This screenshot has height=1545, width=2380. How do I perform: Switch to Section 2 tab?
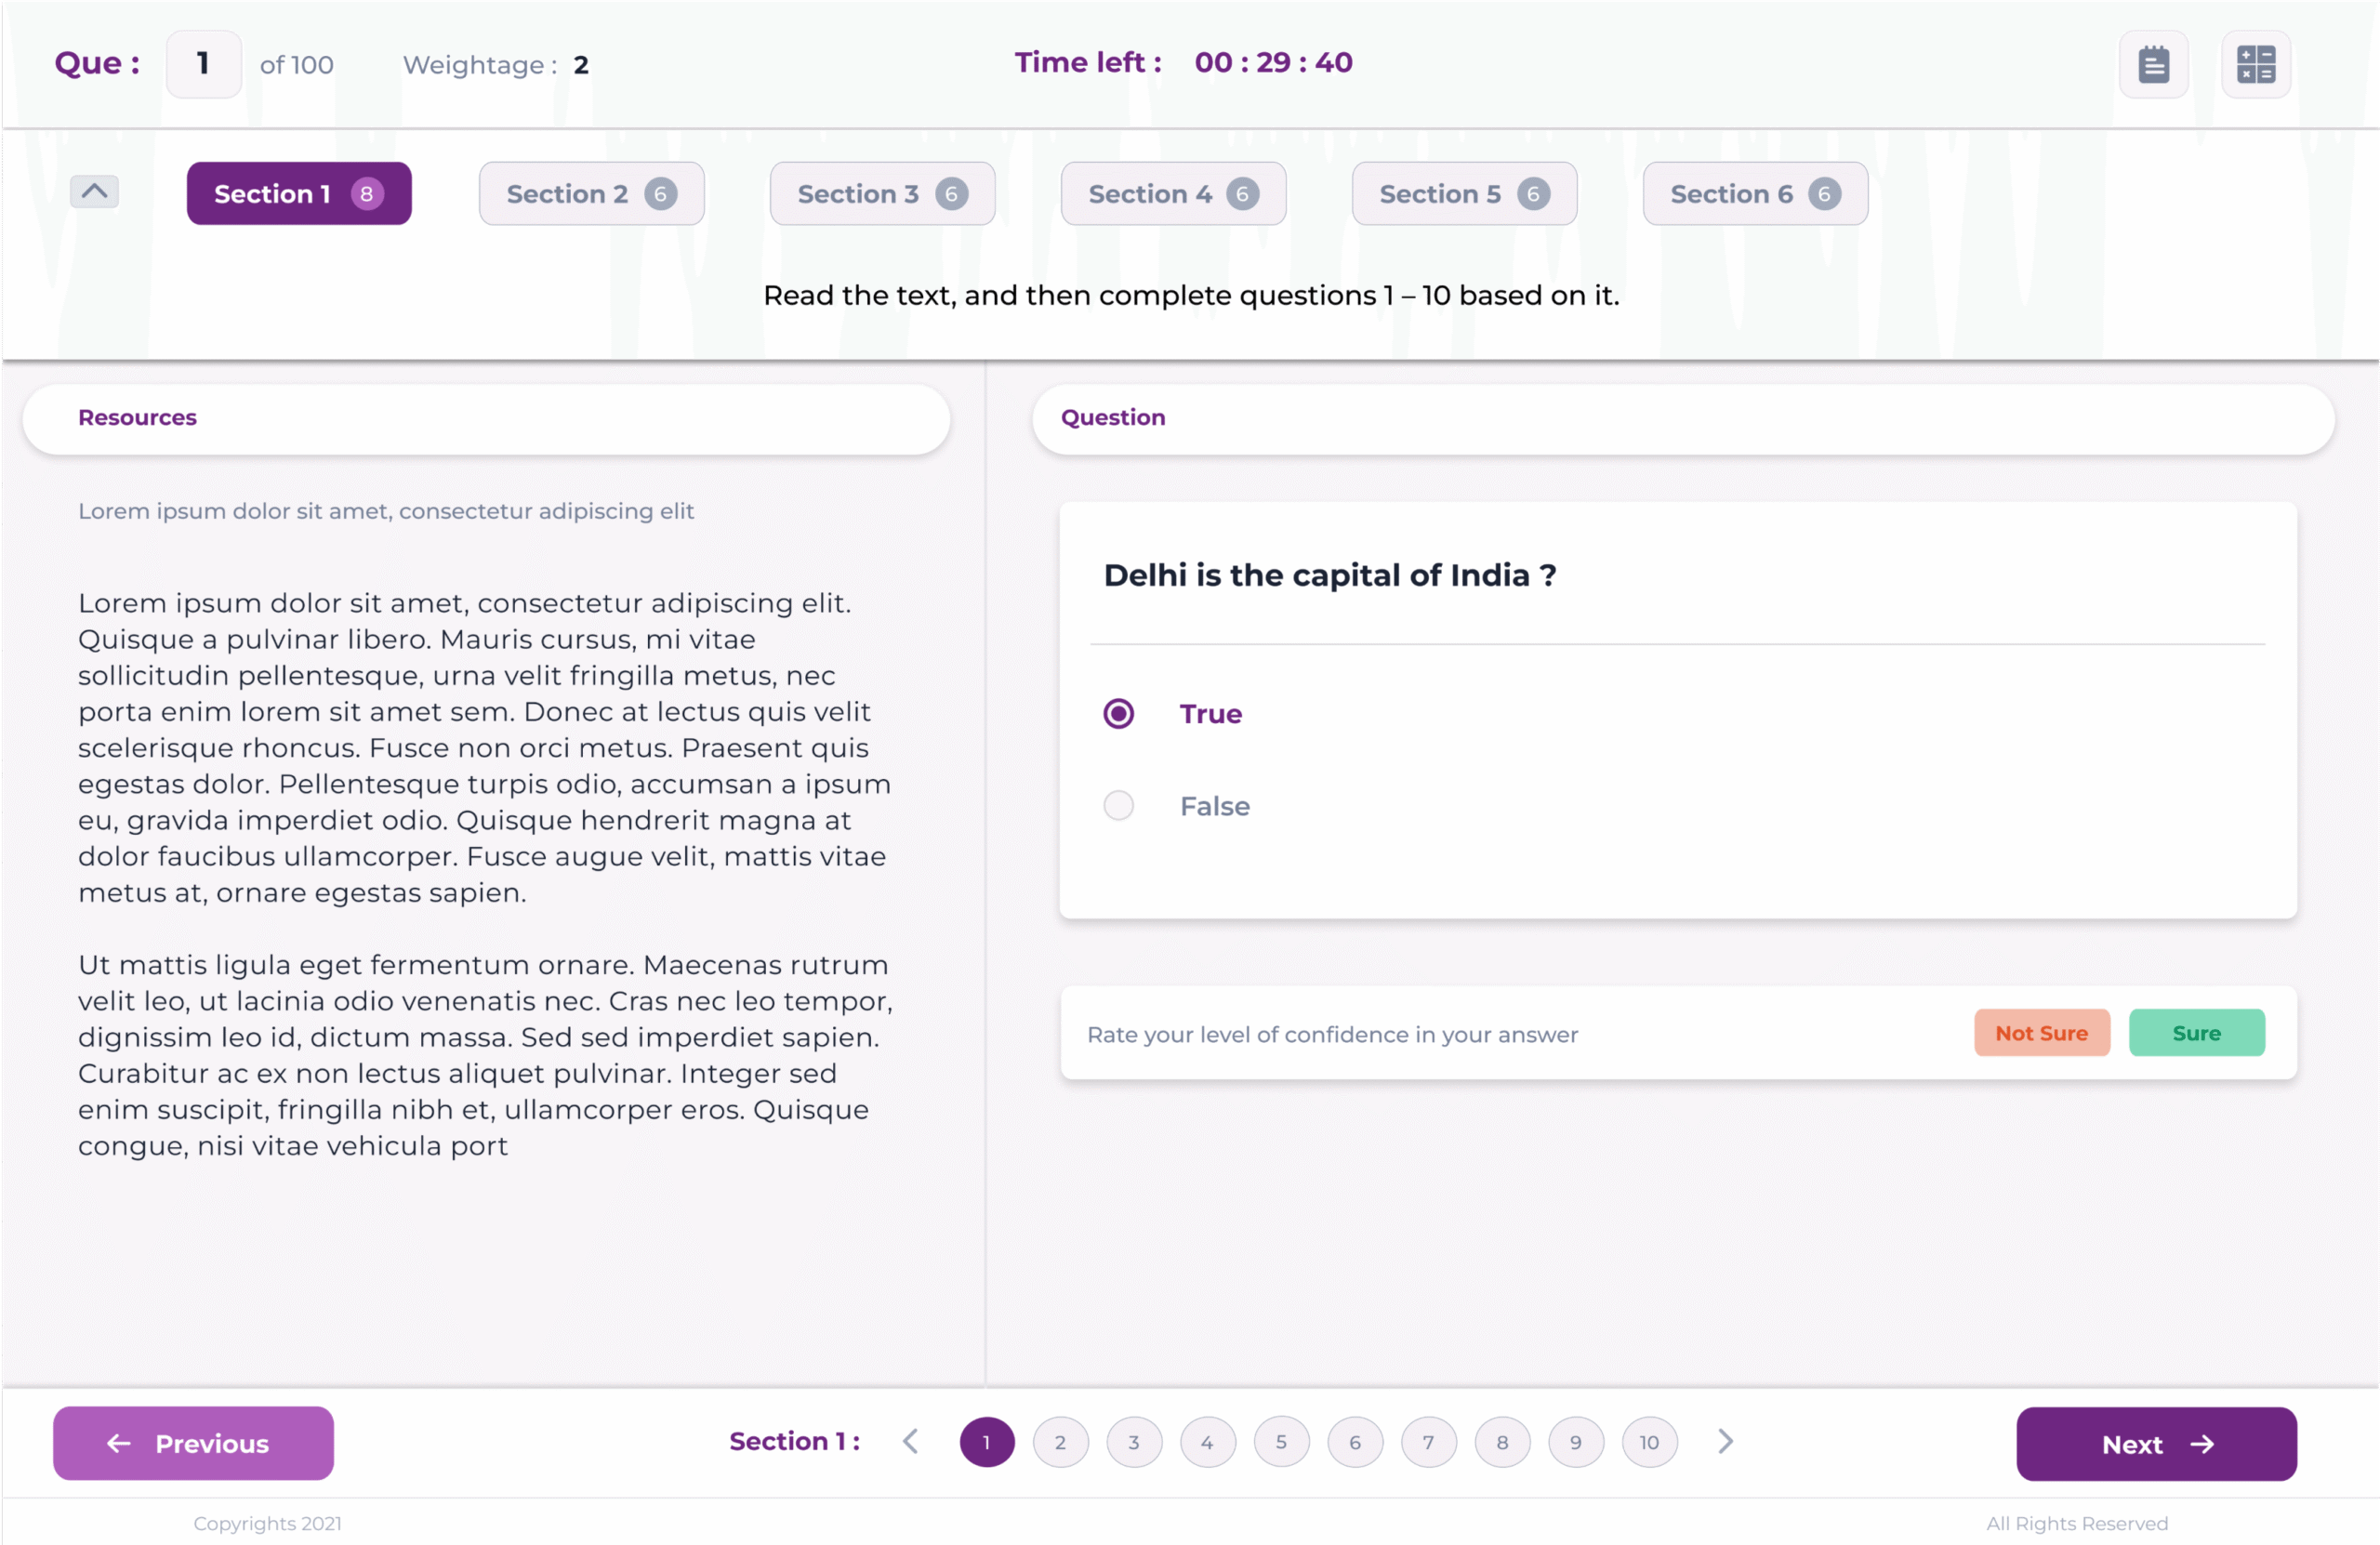click(591, 194)
